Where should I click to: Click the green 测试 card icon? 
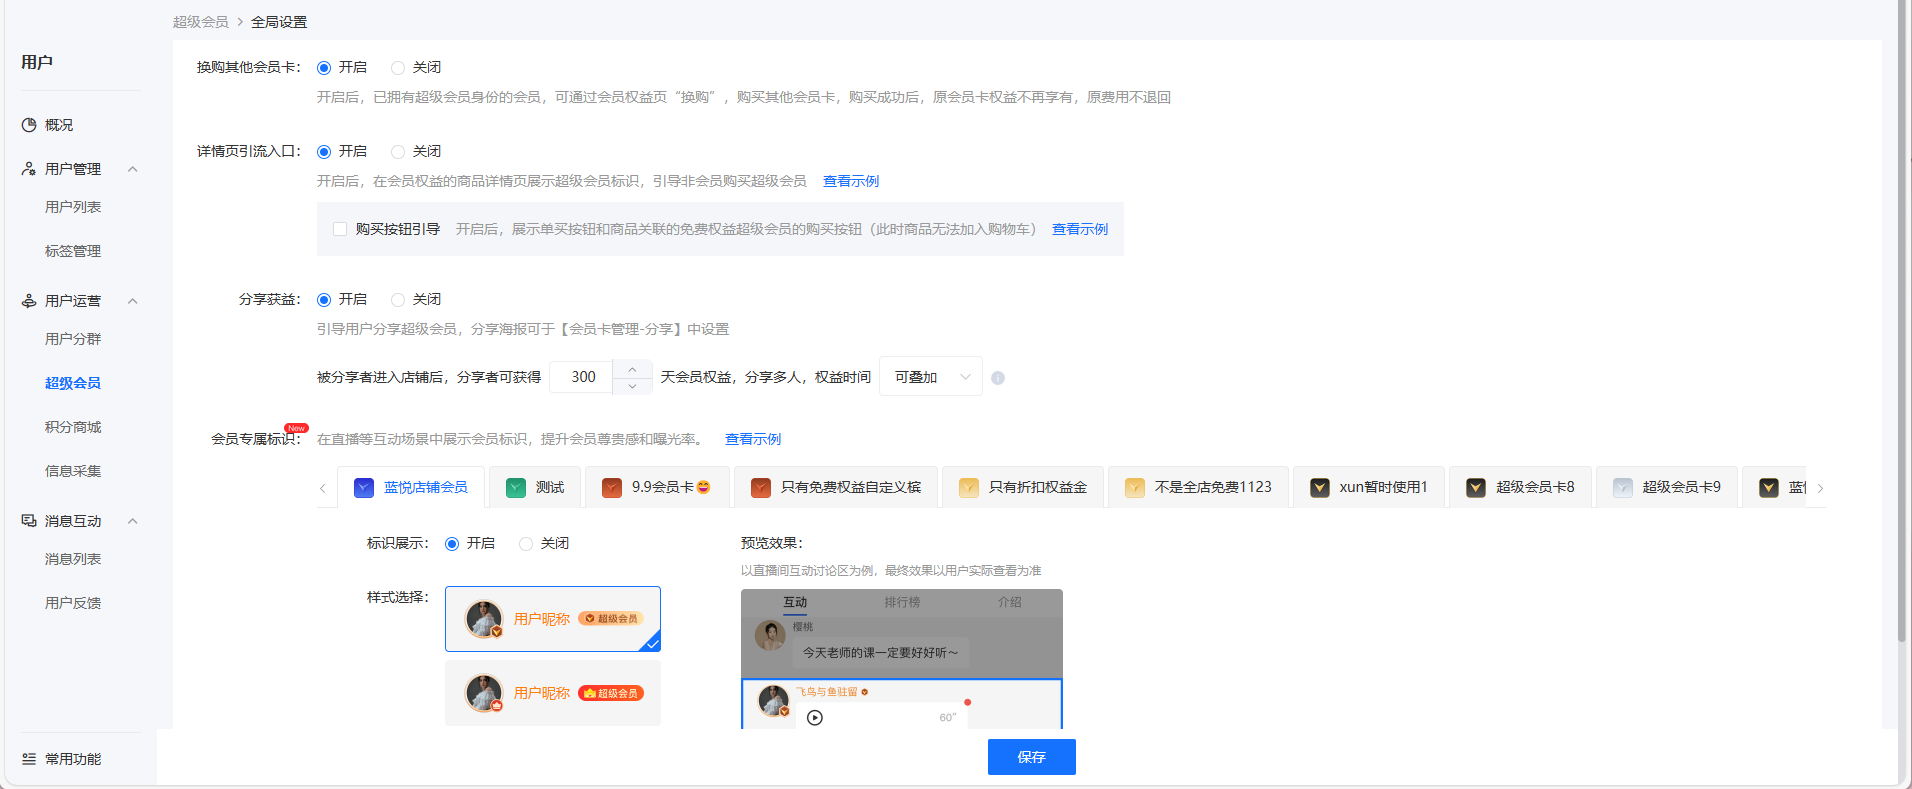point(516,488)
